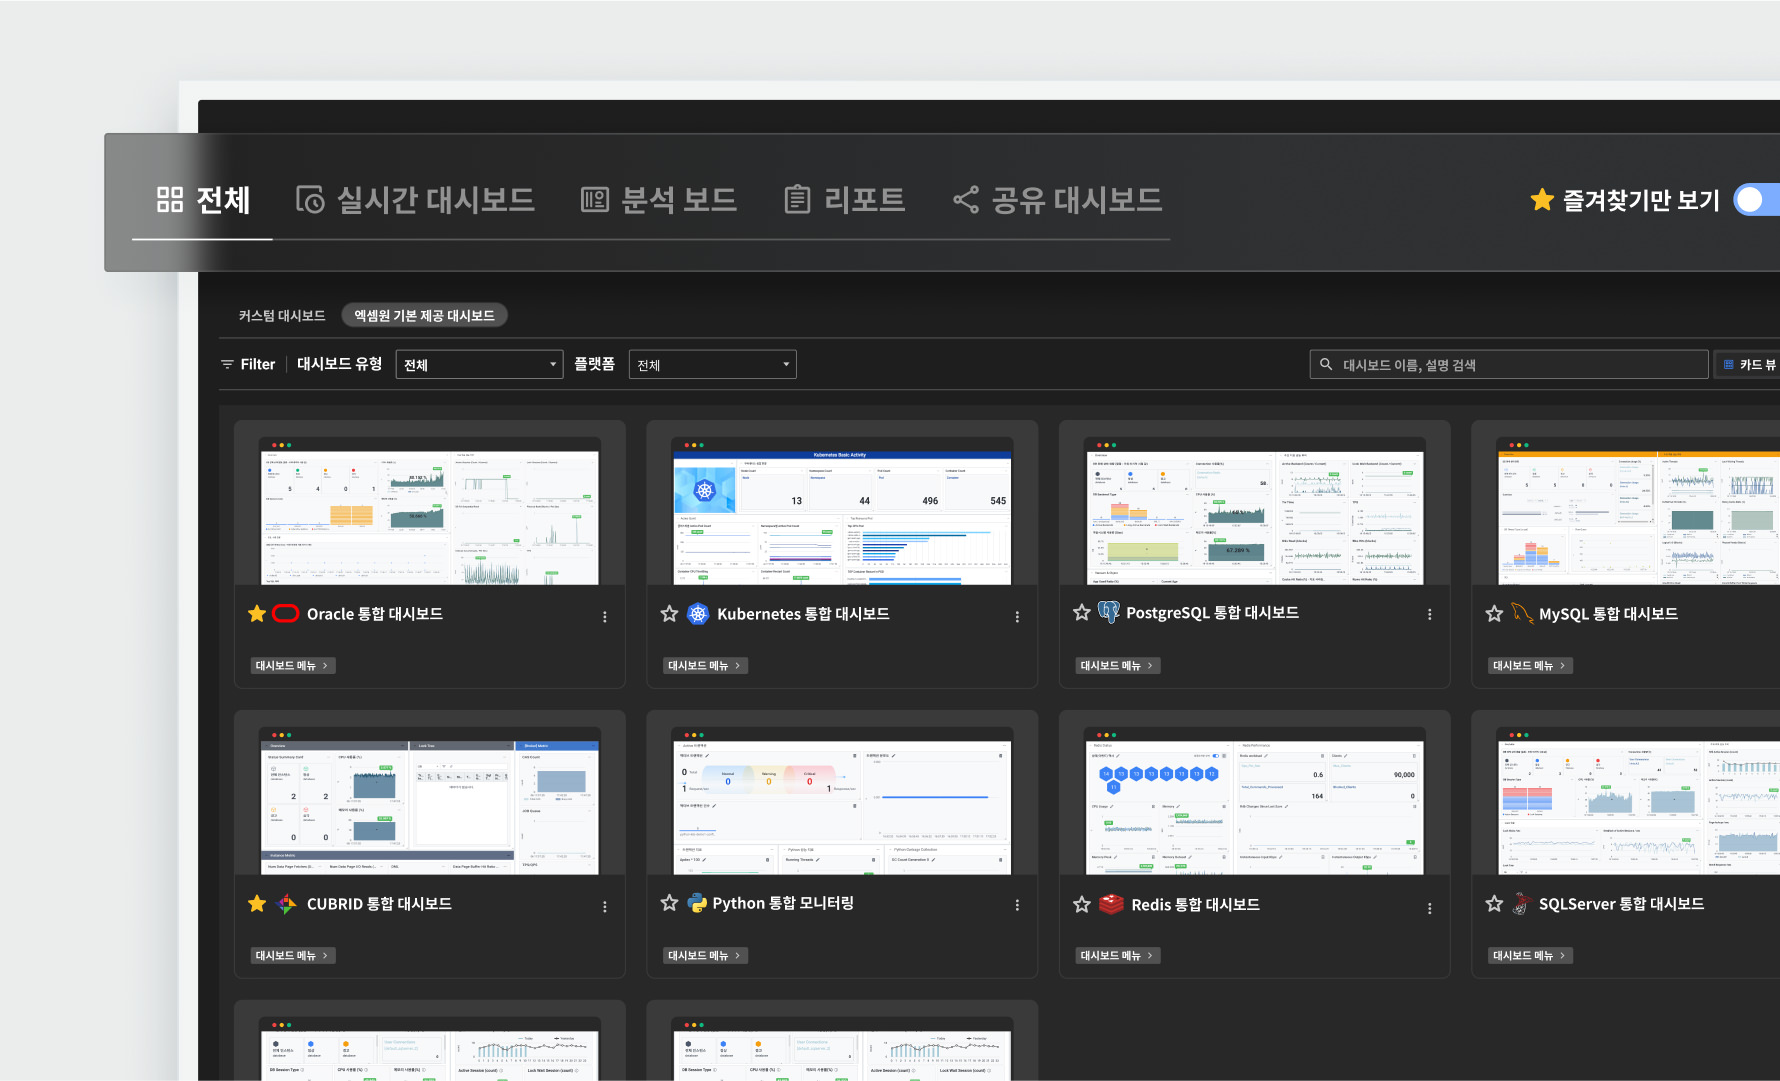This screenshot has height=1081, width=1780.
Task: Open the 플랫폼 dropdown
Action: tap(712, 365)
